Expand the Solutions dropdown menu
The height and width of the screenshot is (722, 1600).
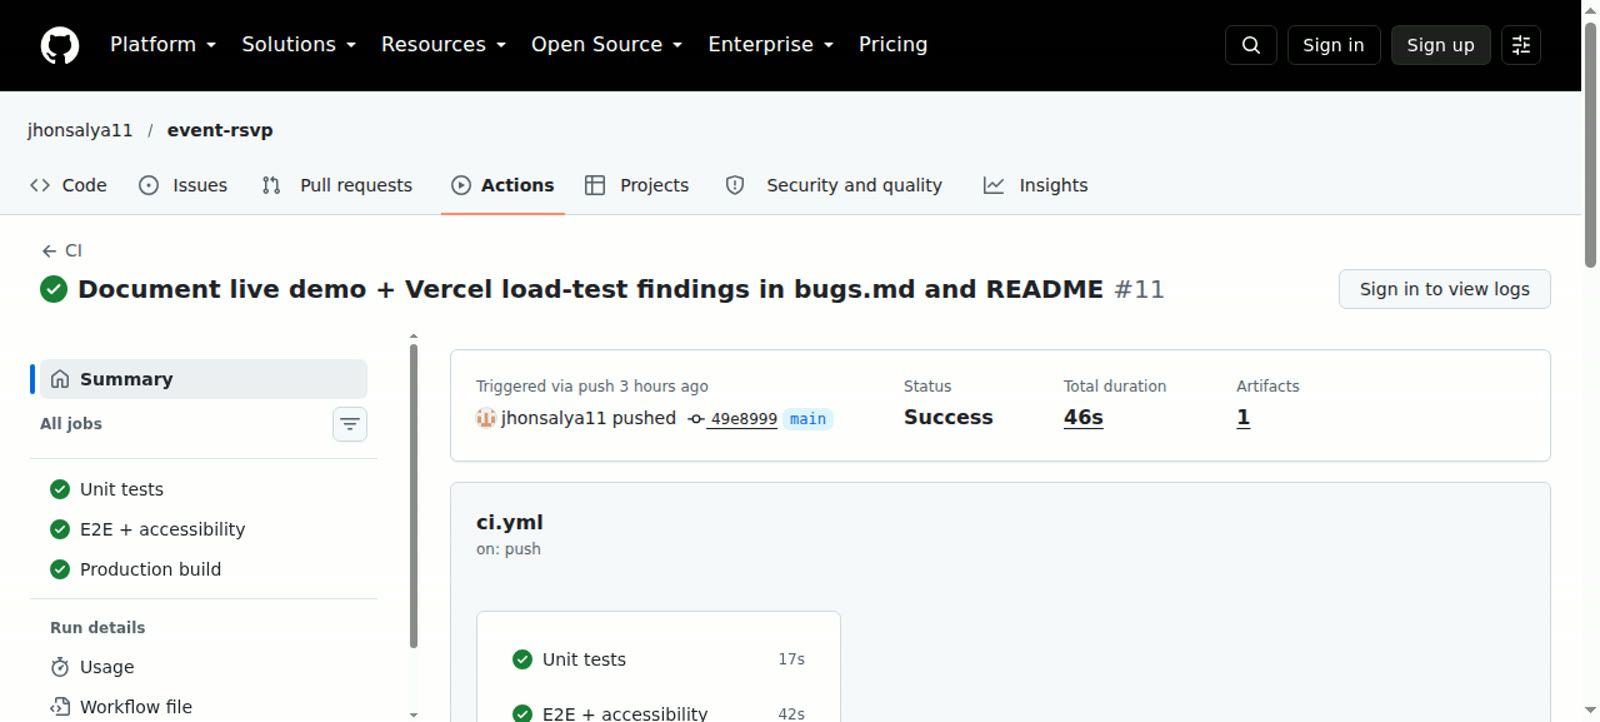299,45
